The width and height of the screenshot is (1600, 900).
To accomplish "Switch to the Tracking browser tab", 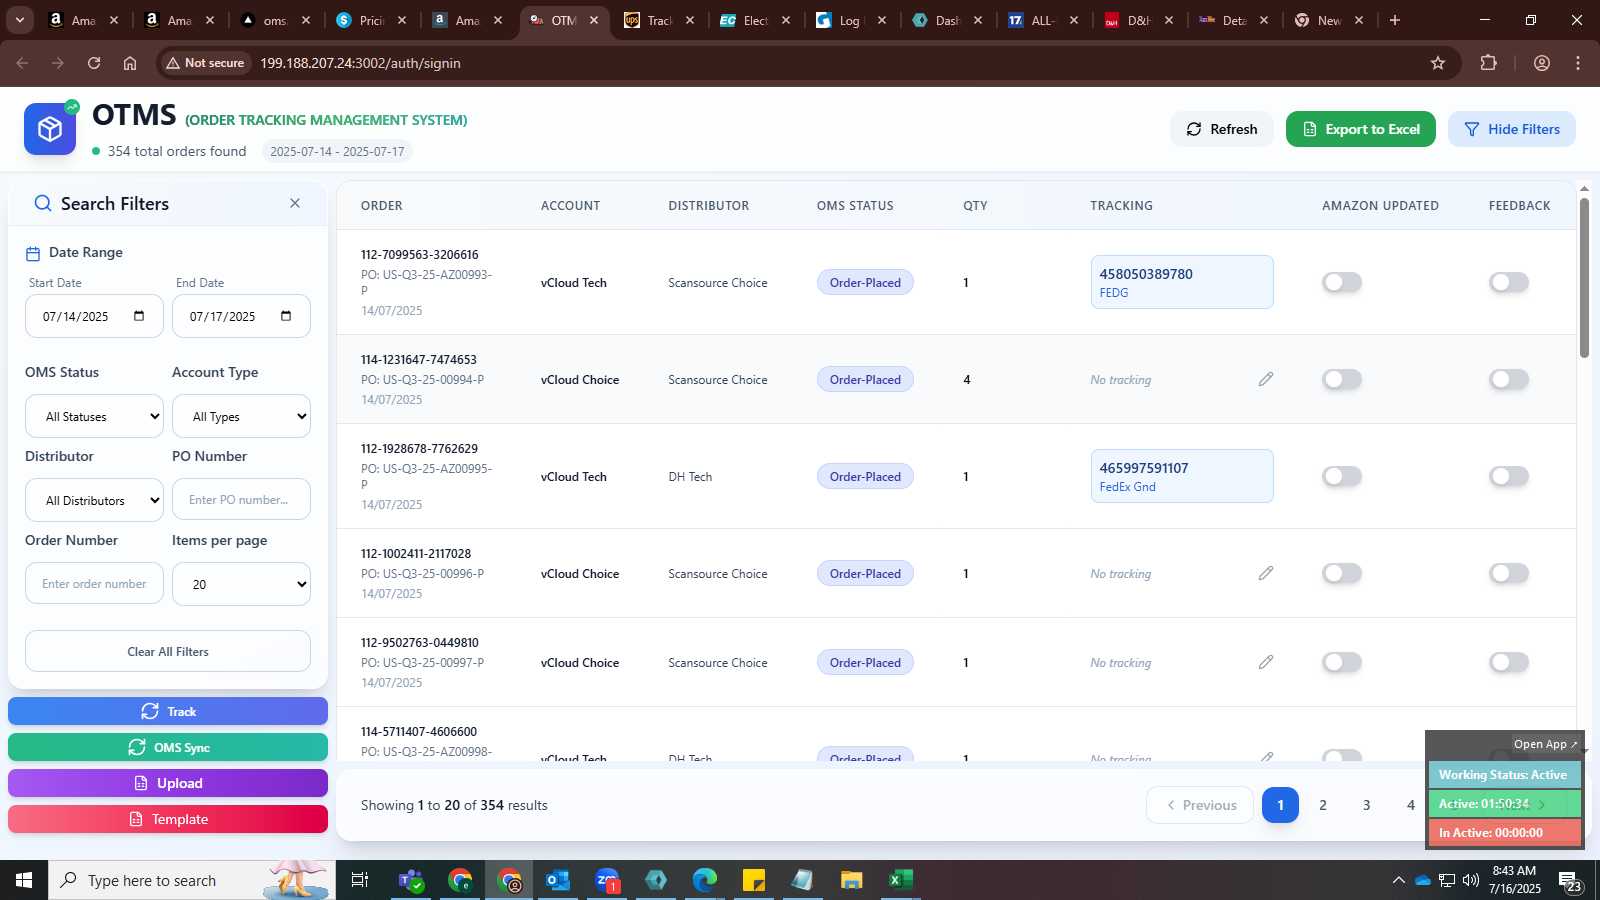I will tap(660, 20).
